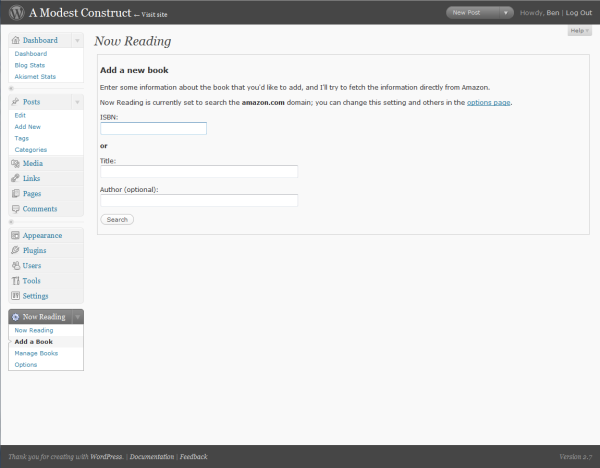Click the Links chain icon
Viewport: 600px width, 468px height.
click(x=16, y=178)
